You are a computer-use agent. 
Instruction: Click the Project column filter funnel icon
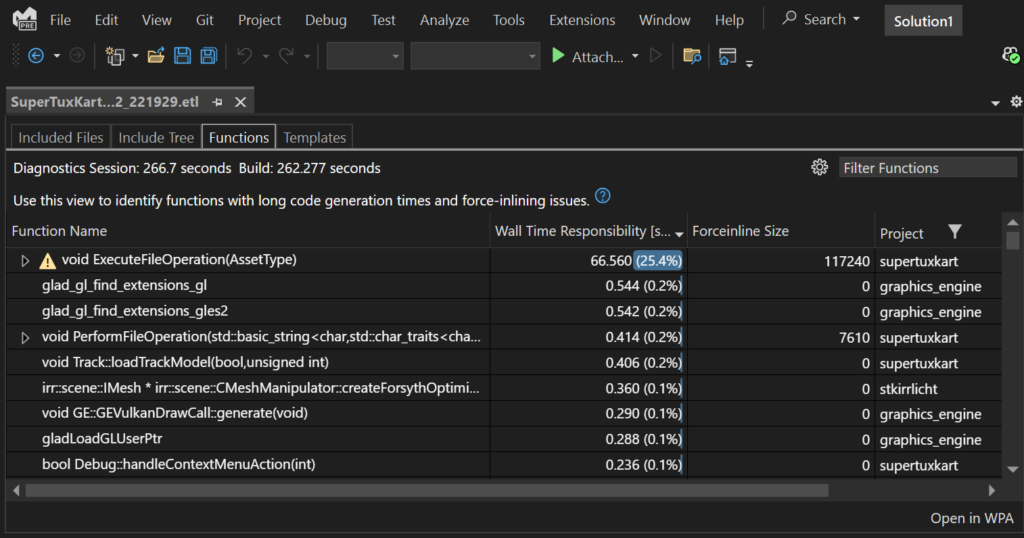click(955, 232)
